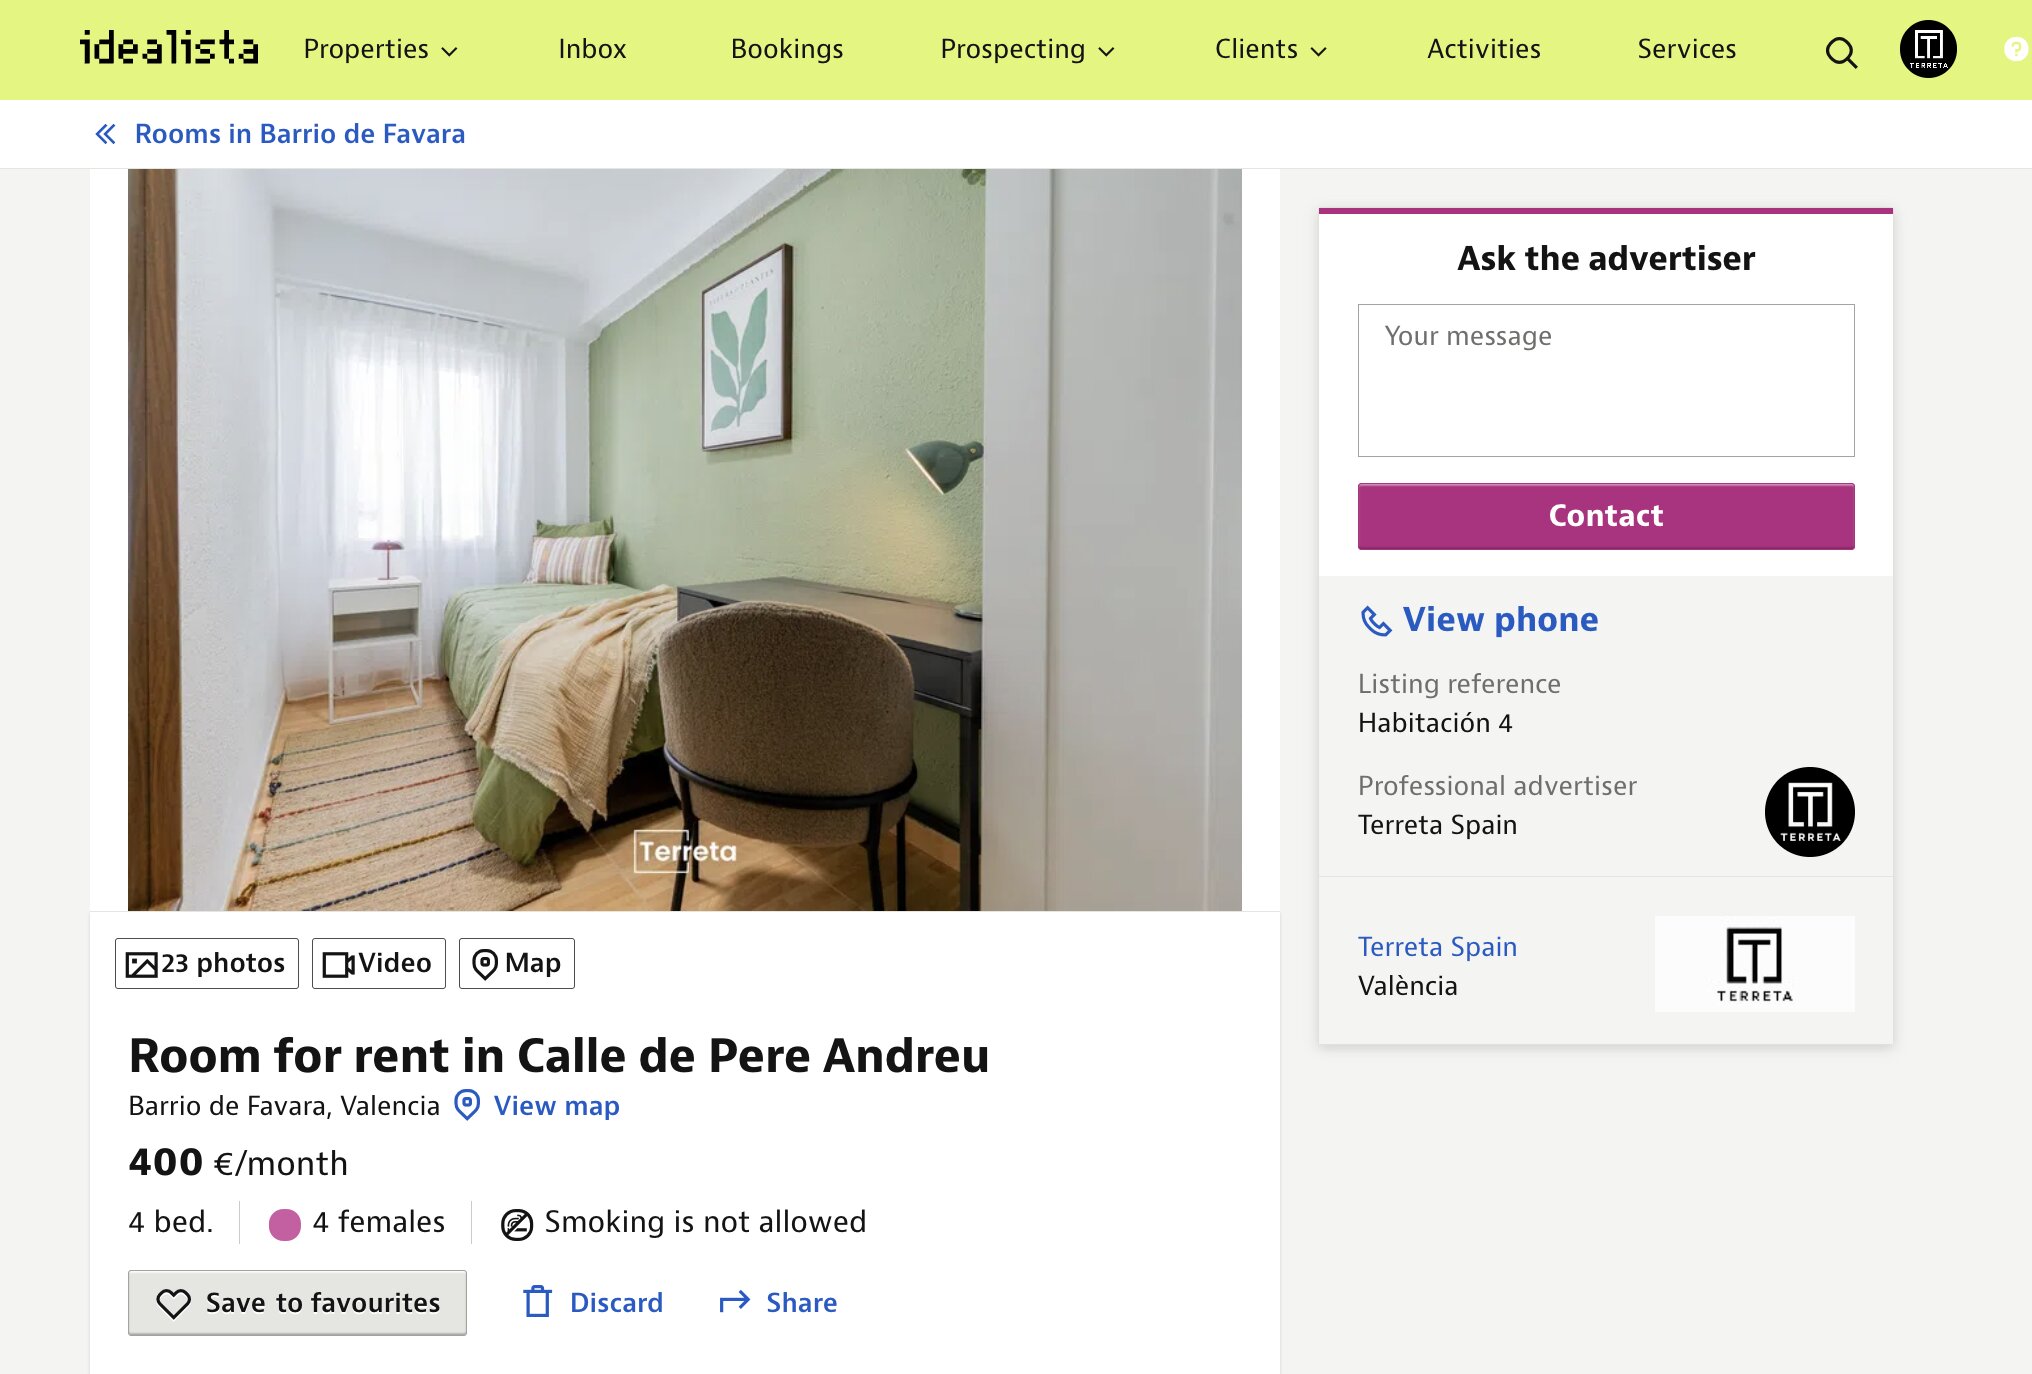2032x1374 pixels.
Task: Expand the Prospecting dropdown menu
Action: [1027, 49]
